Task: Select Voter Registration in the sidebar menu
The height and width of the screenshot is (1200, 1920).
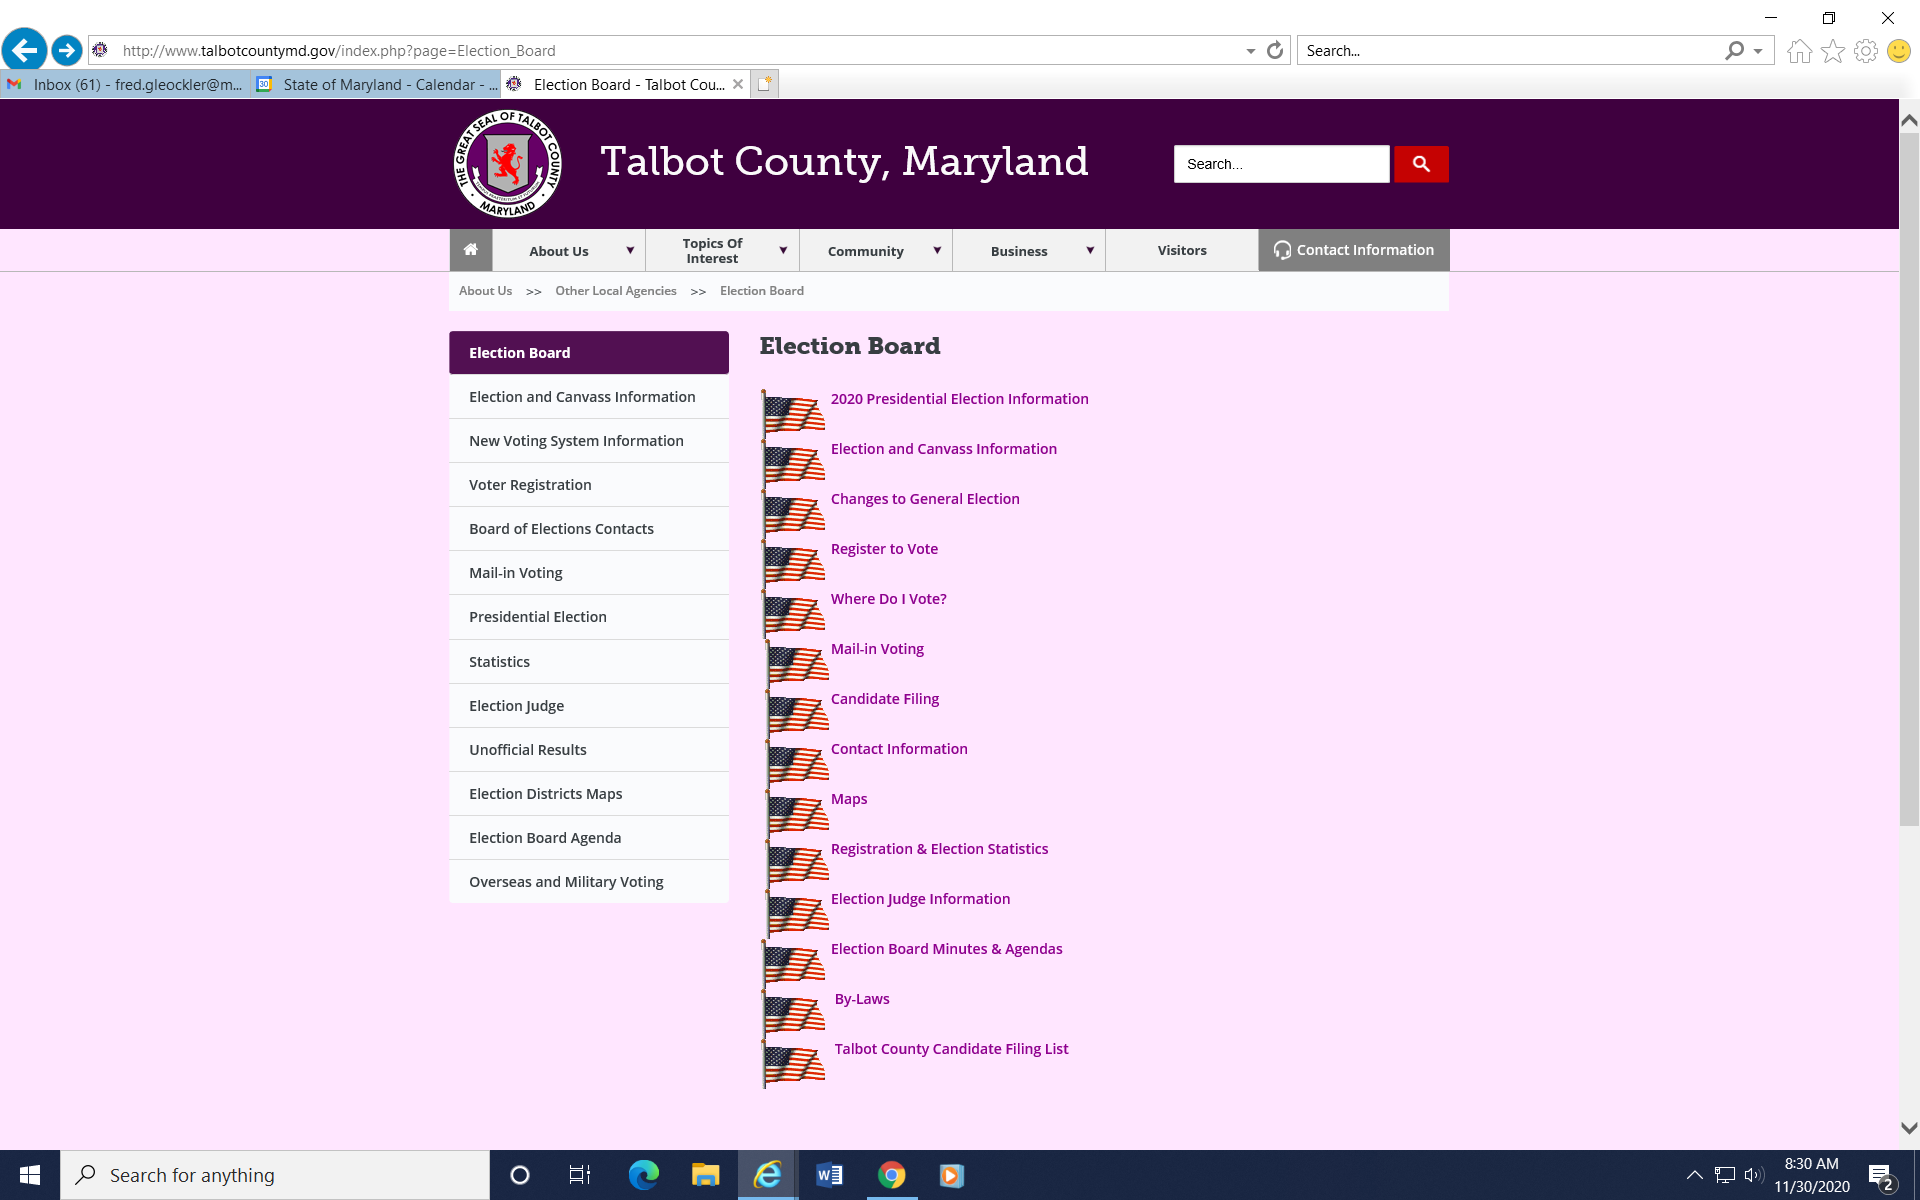Action: pos(530,485)
